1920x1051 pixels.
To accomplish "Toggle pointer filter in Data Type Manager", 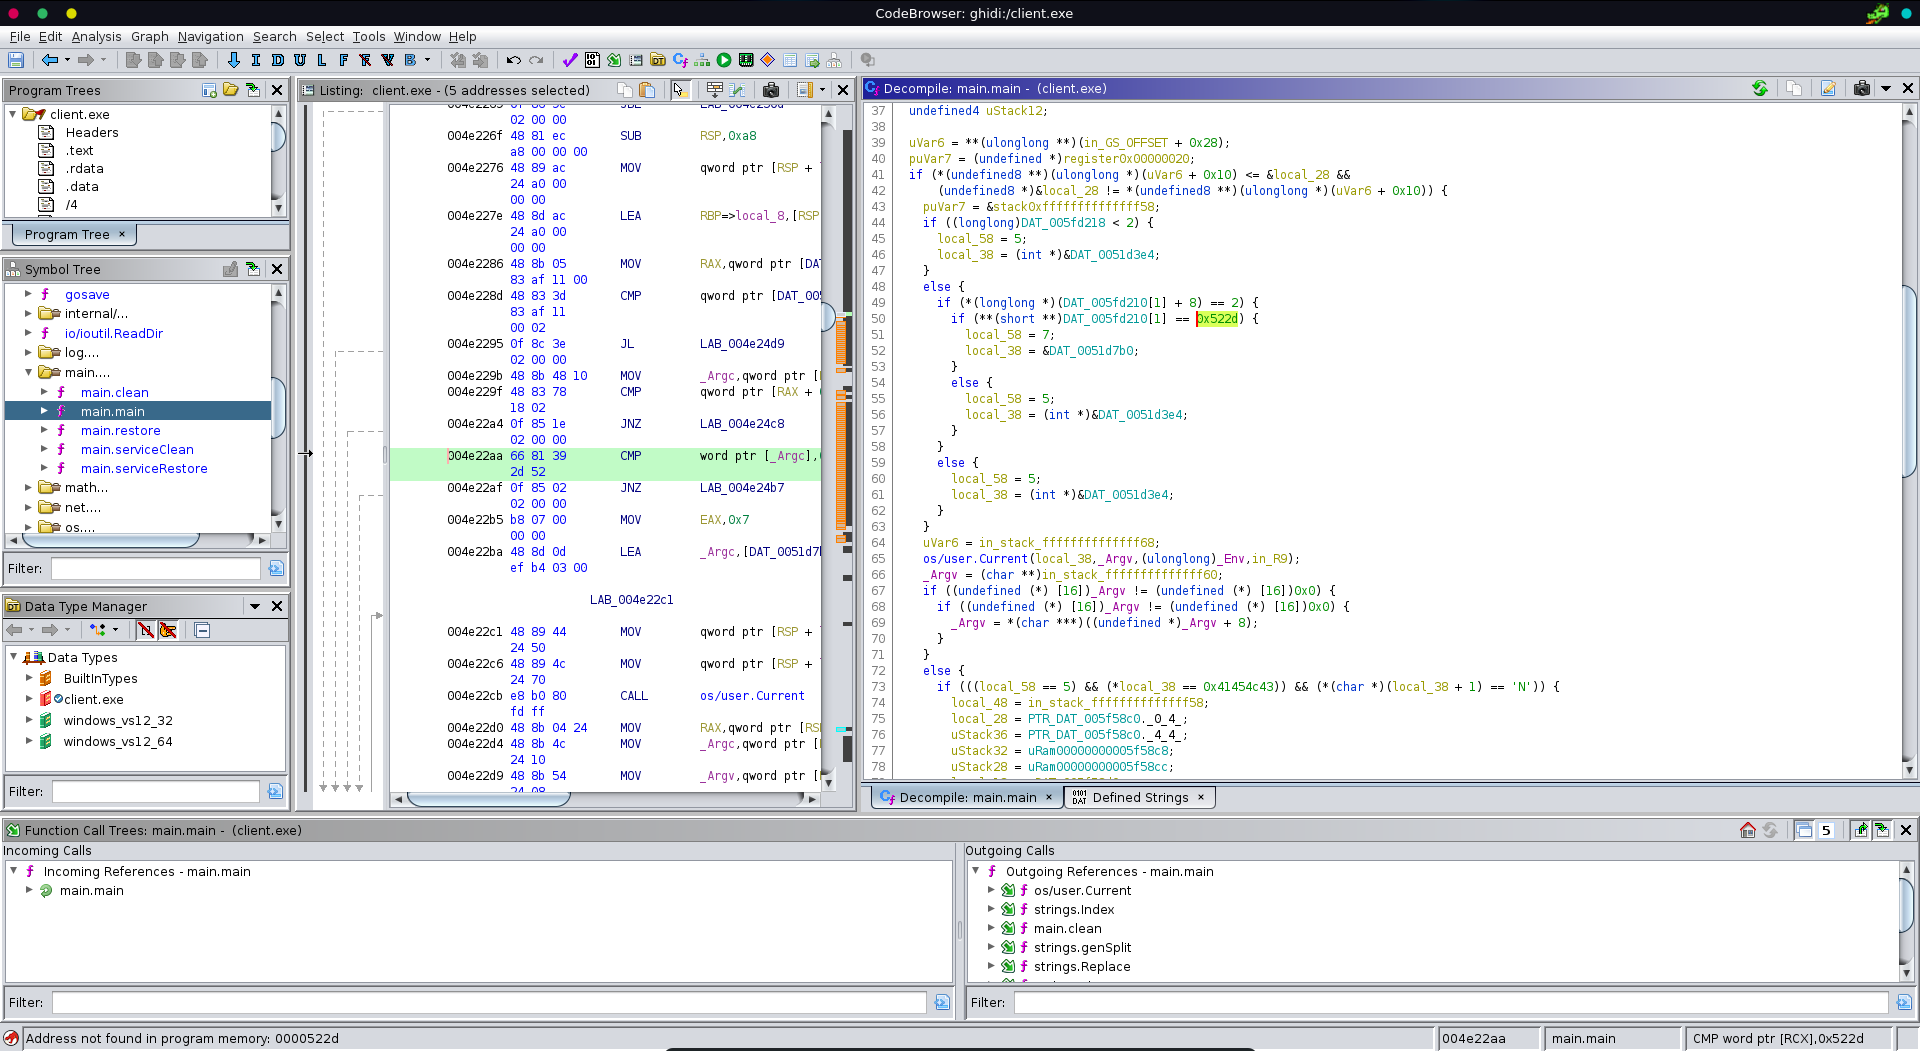I will click(x=168, y=630).
